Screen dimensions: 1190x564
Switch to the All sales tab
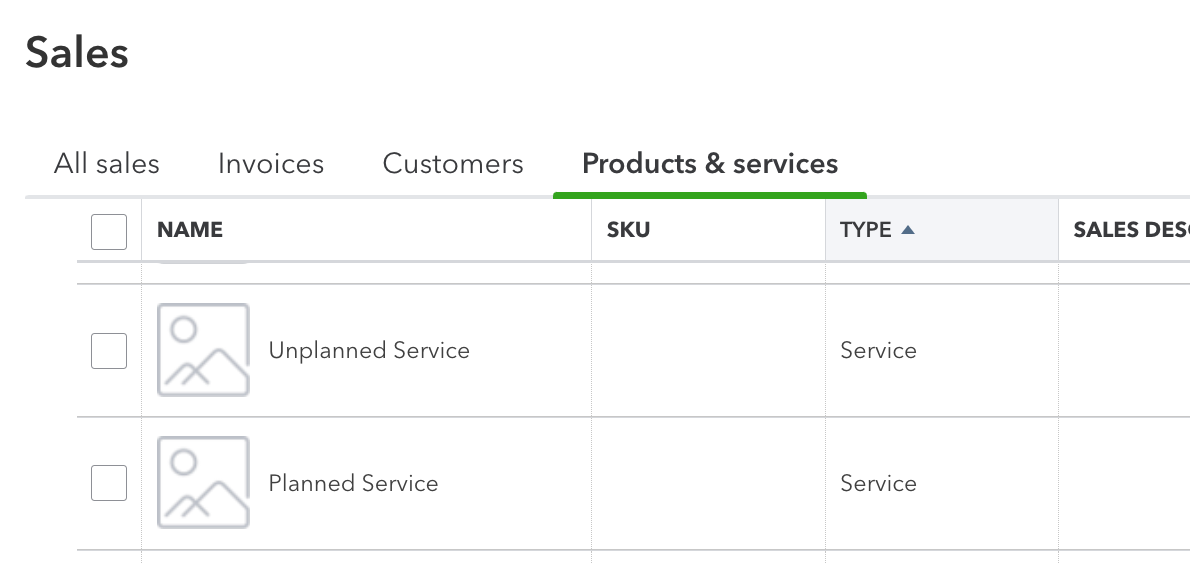click(106, 164)
